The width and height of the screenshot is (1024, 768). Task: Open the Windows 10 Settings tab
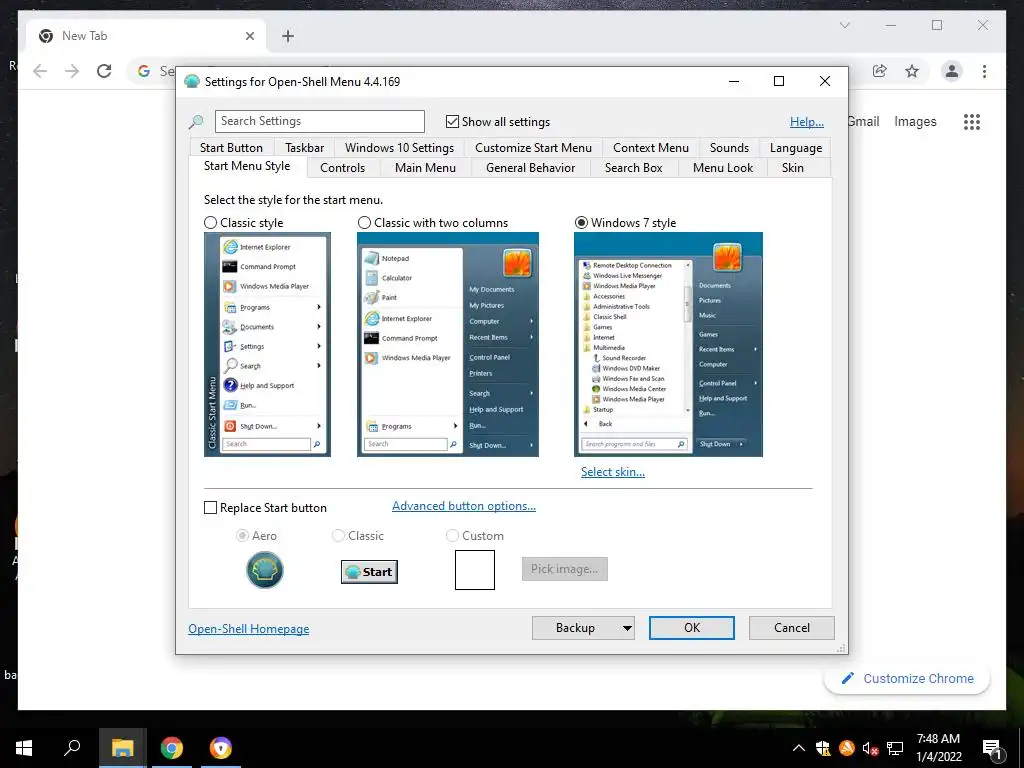click(400, 148)
